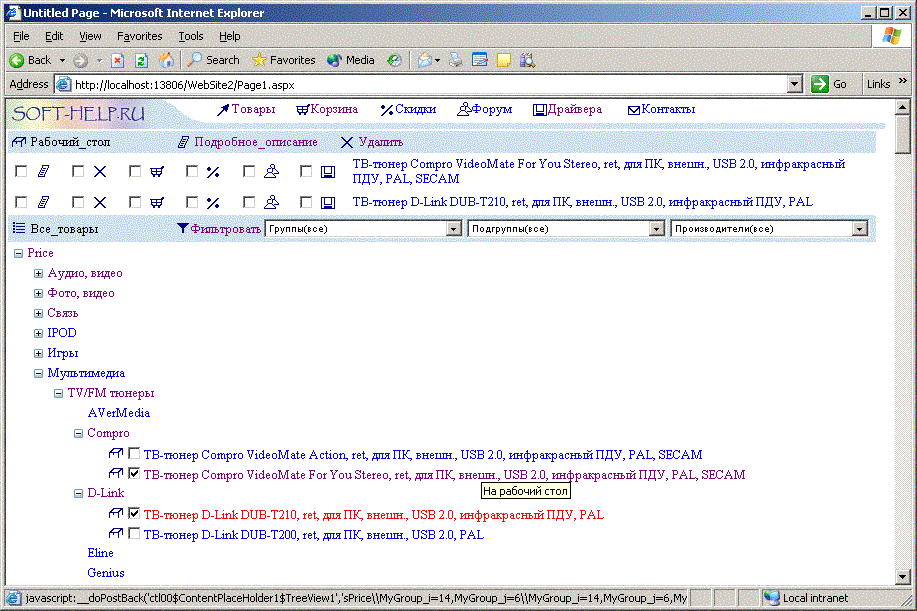Viewport: 917px width, 611px height.
Task: Collapse the TV/FM тюнеры tree node
Action: (x=58, y=393)
